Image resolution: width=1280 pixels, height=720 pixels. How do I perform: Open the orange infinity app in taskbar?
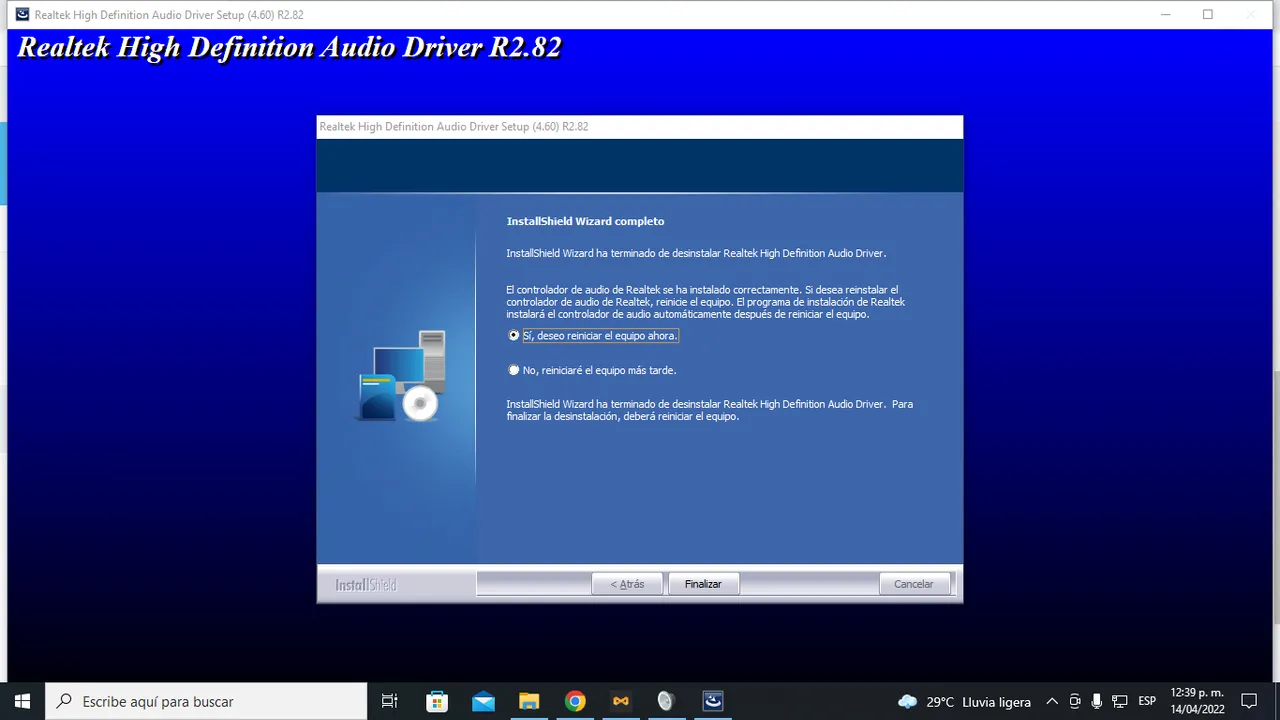point(621,701)
